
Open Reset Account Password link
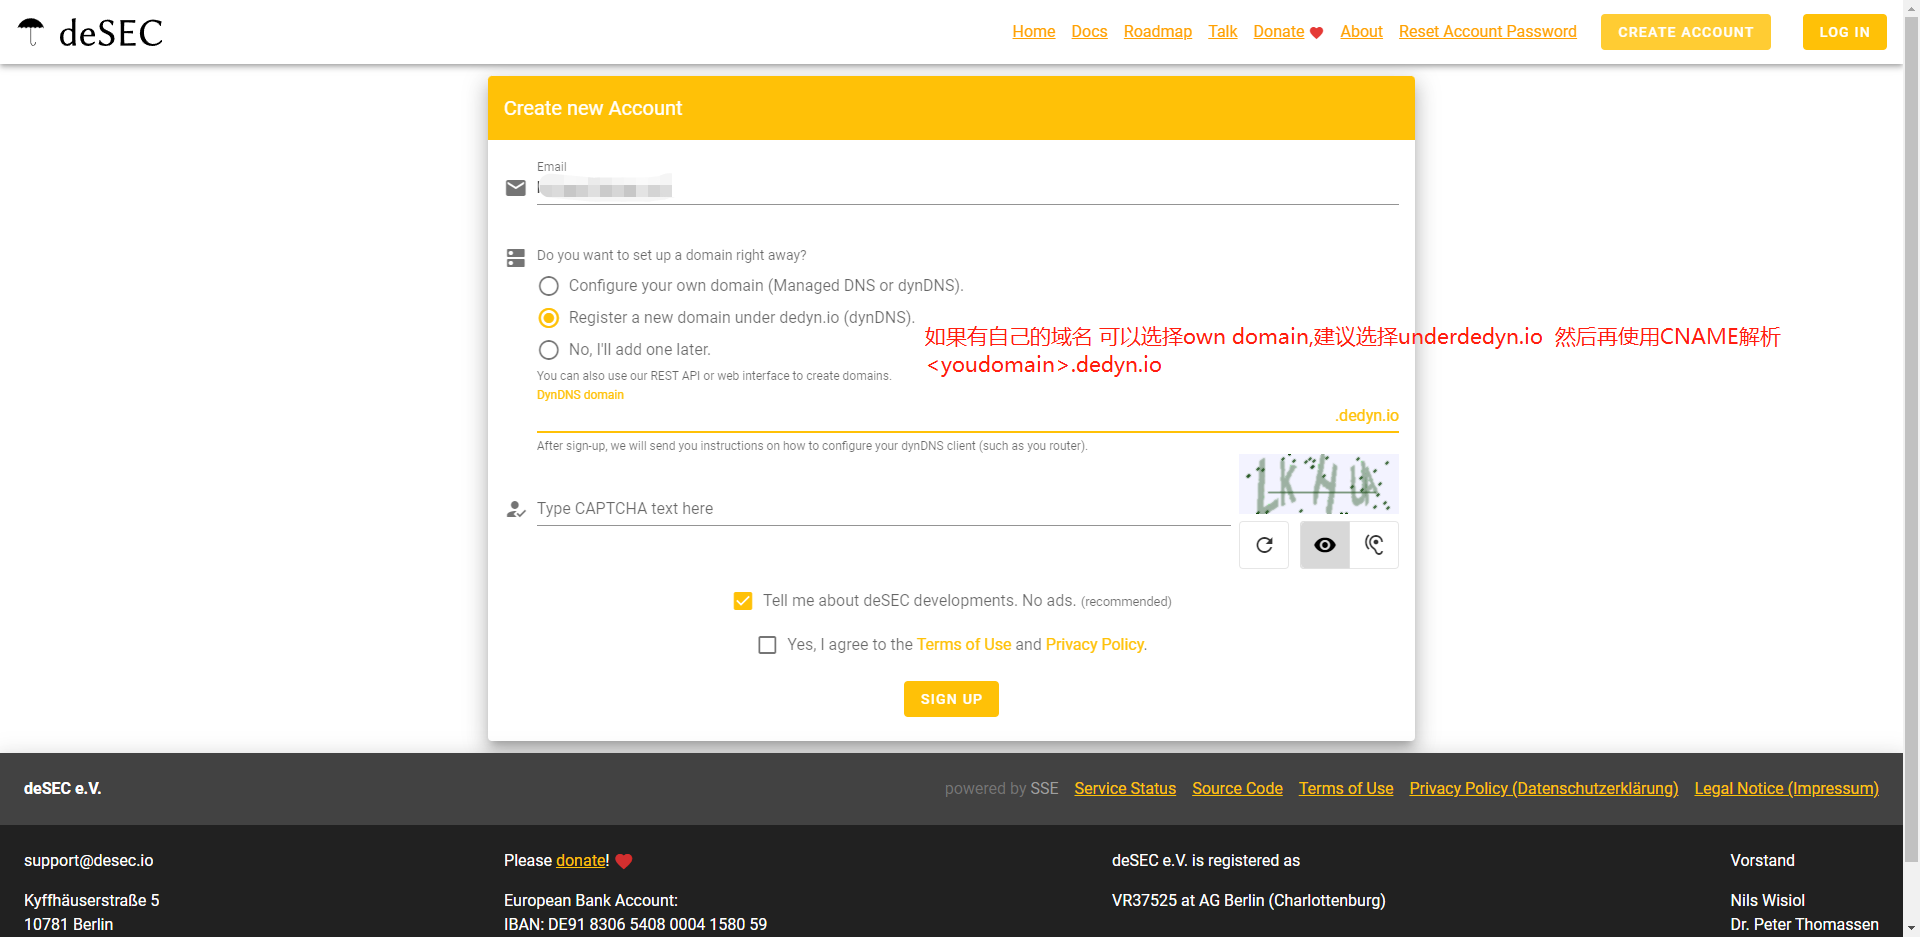point(1487,32)
